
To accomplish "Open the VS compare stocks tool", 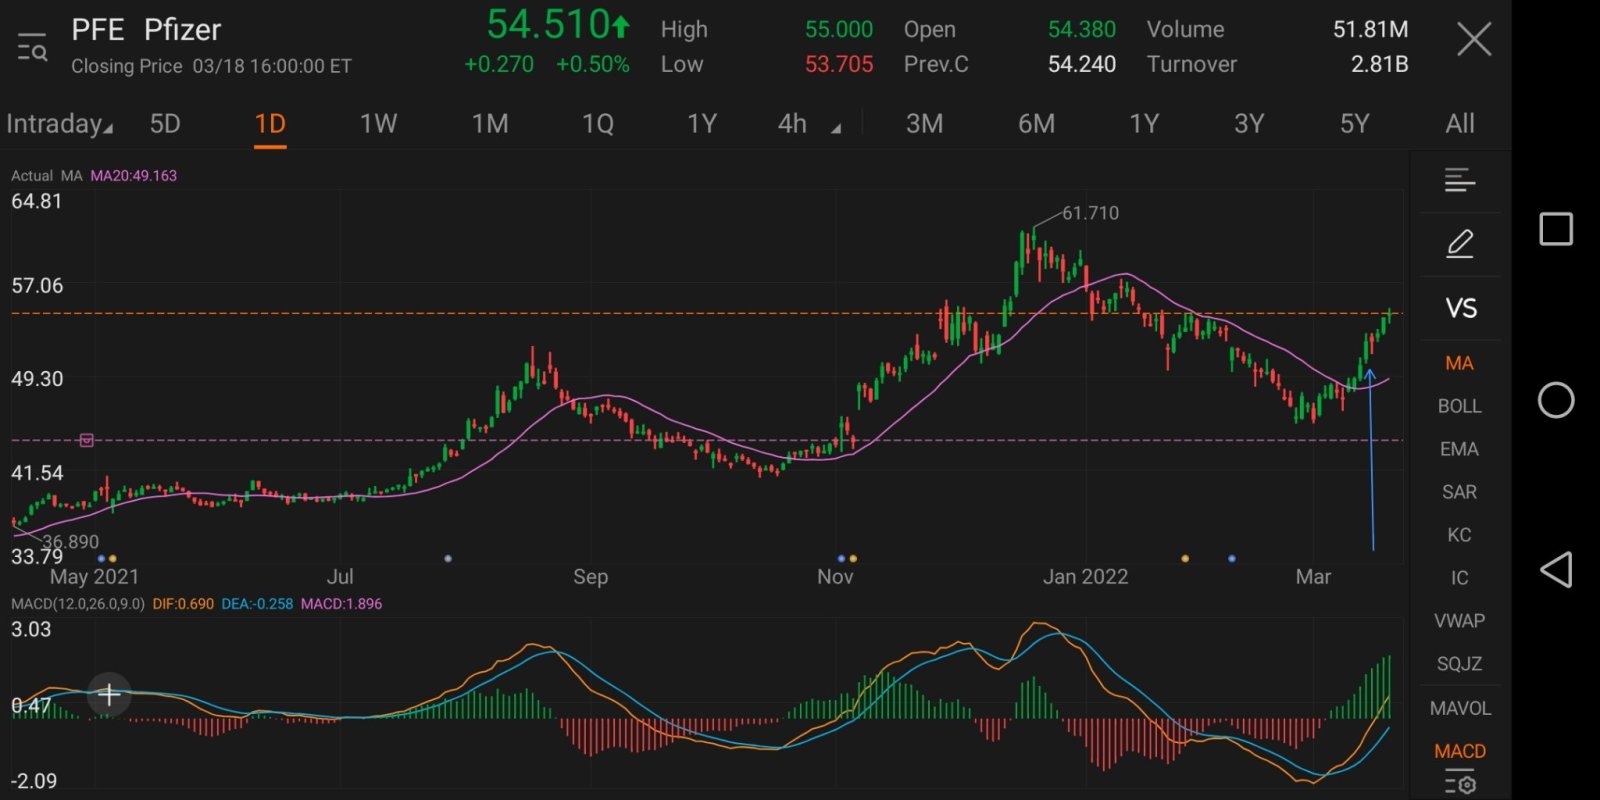I will [1460, 308].
